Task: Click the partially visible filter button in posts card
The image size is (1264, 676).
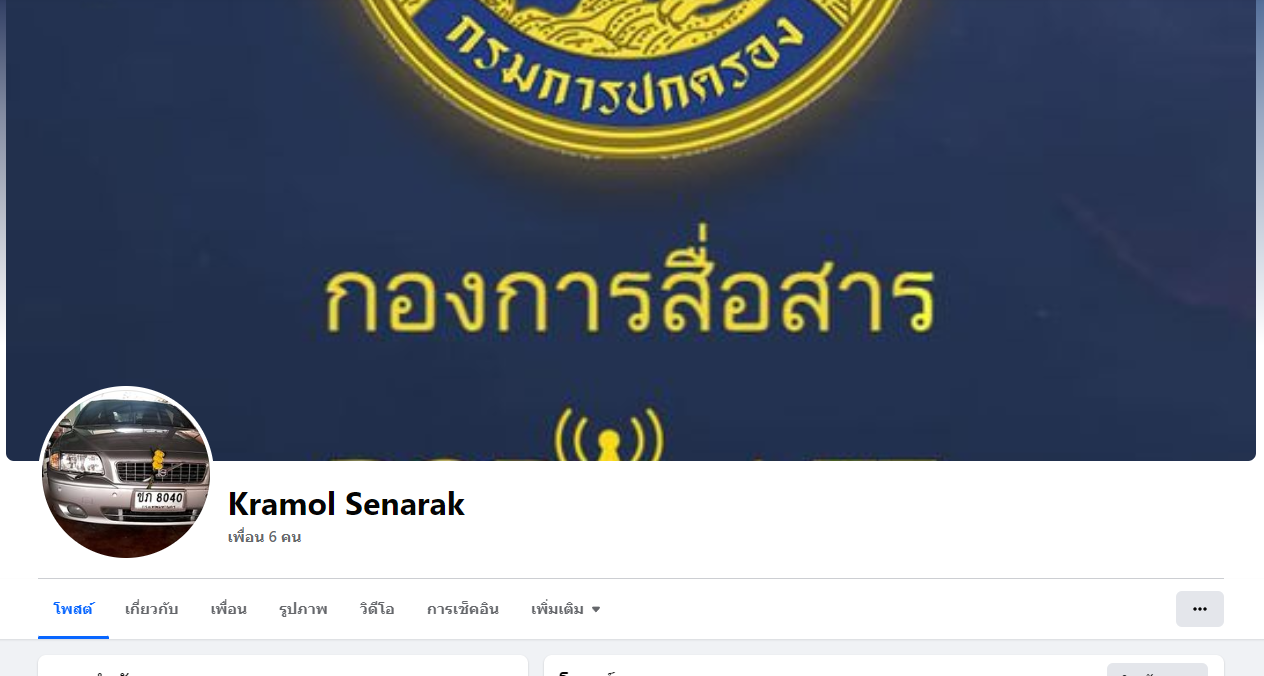Action: point(1157,669)
